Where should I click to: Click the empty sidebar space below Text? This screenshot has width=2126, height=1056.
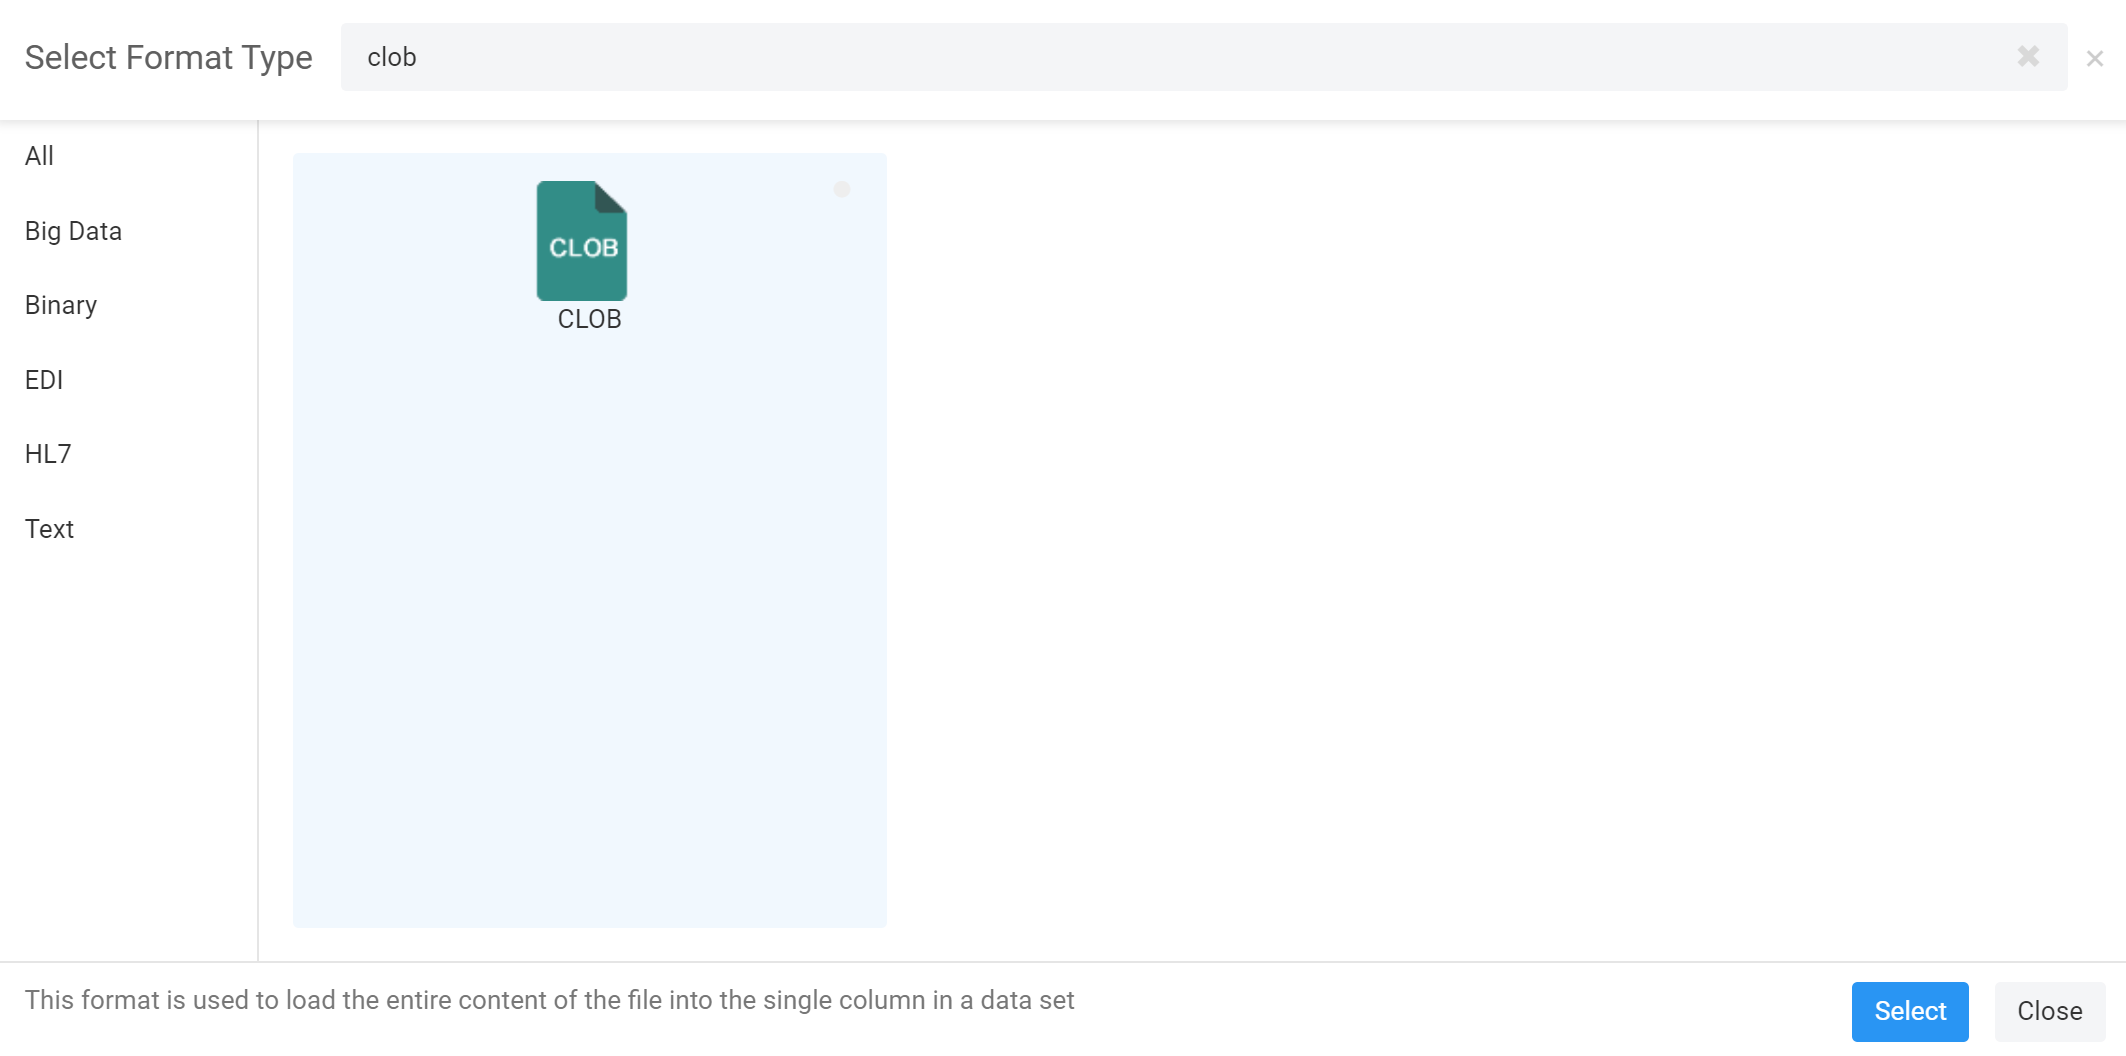tap(128, 750)
